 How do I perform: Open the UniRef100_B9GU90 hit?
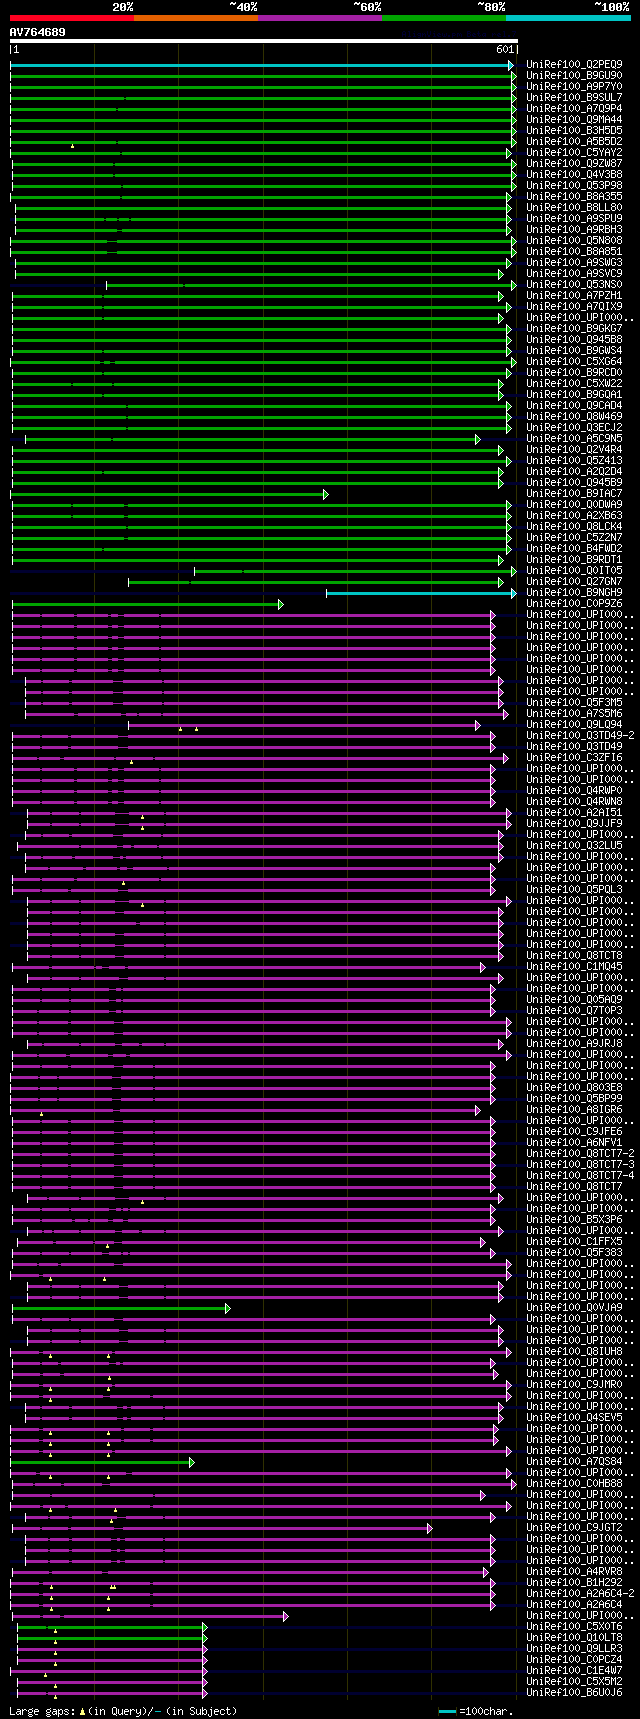(x=574, y=75)
